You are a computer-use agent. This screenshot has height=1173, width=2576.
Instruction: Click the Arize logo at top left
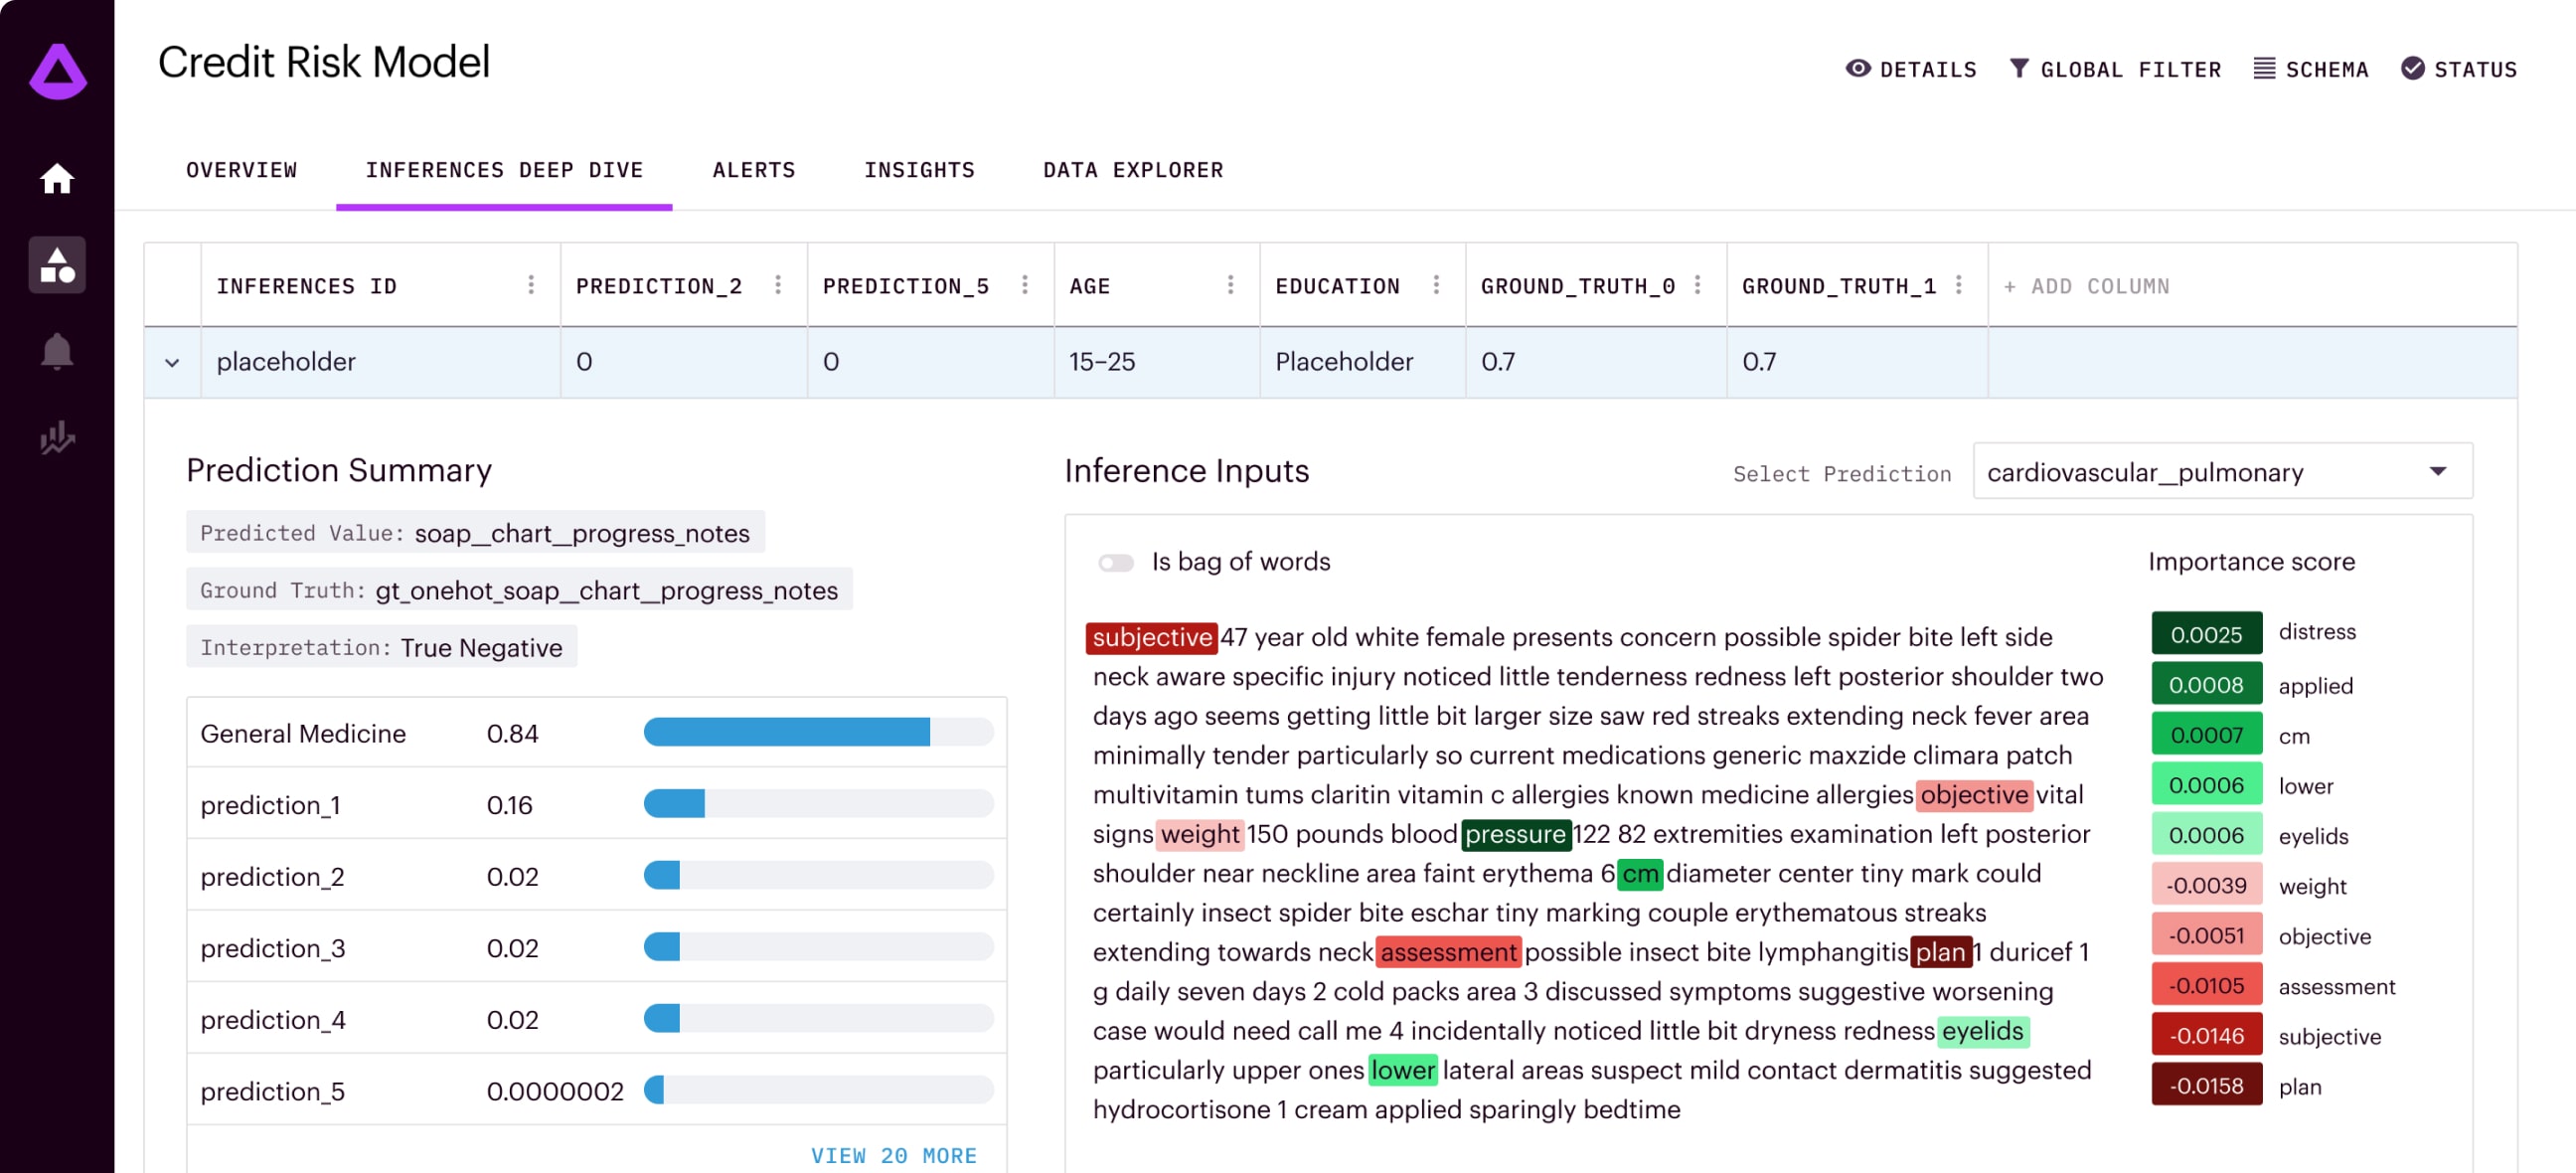(x=57, y=68)
